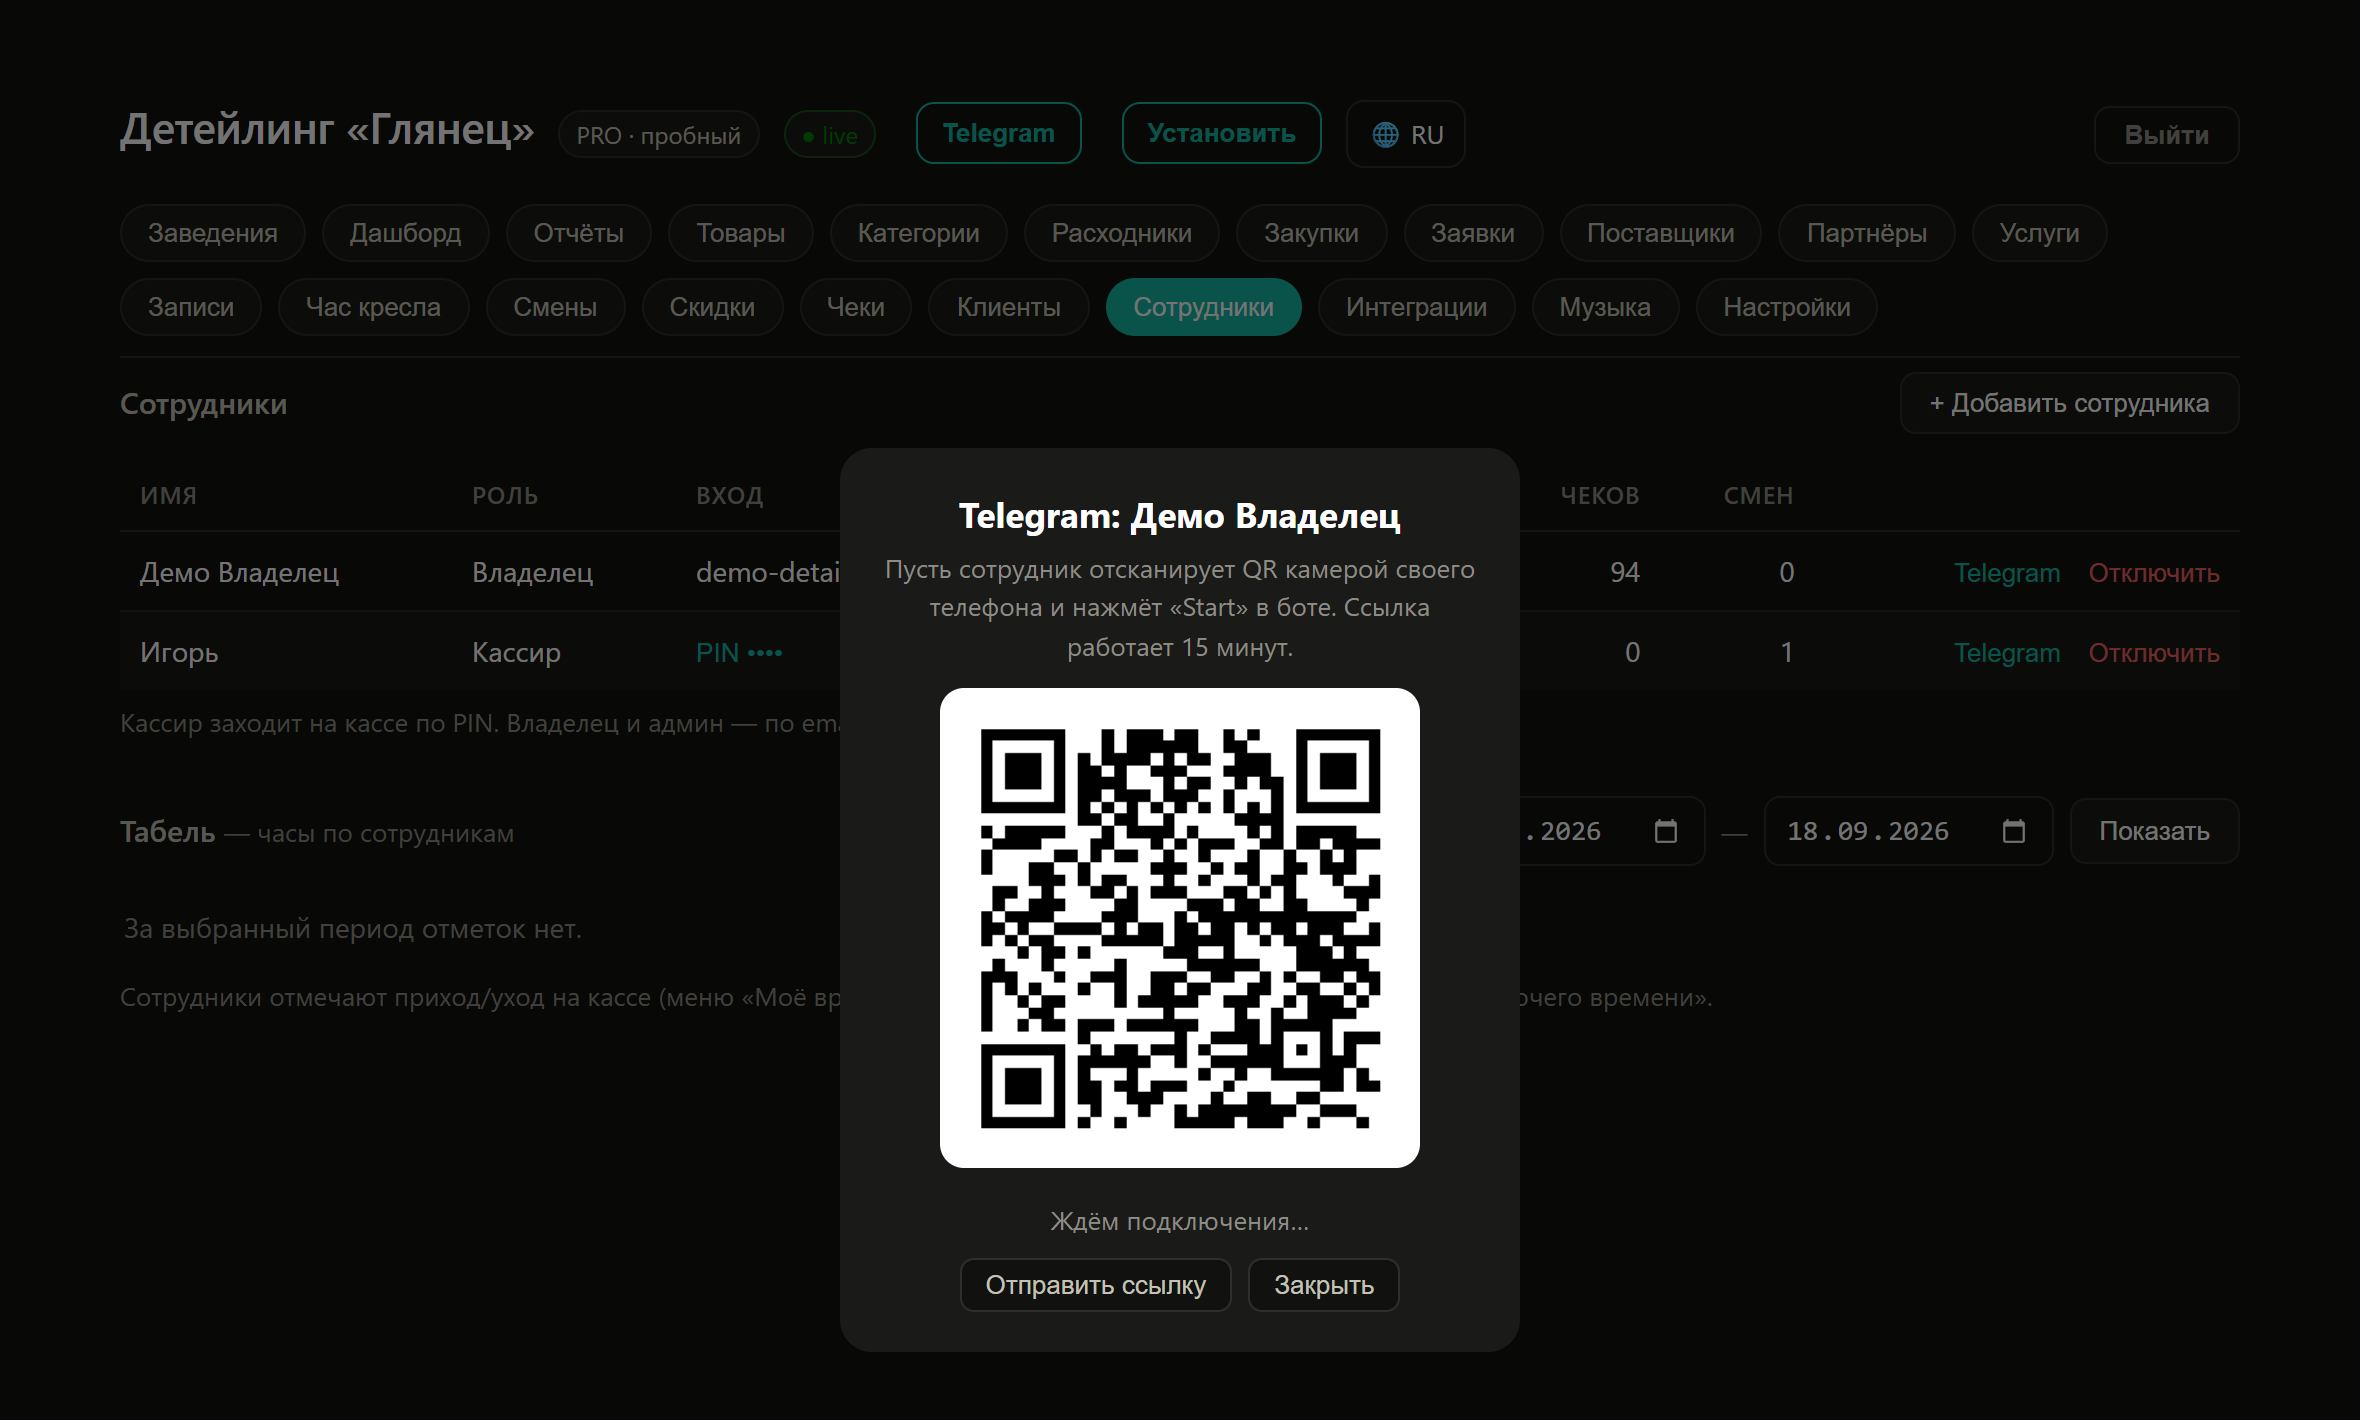Click the СМЕН column header
2360x1420 pixels.
click(x=1758, y=496)
